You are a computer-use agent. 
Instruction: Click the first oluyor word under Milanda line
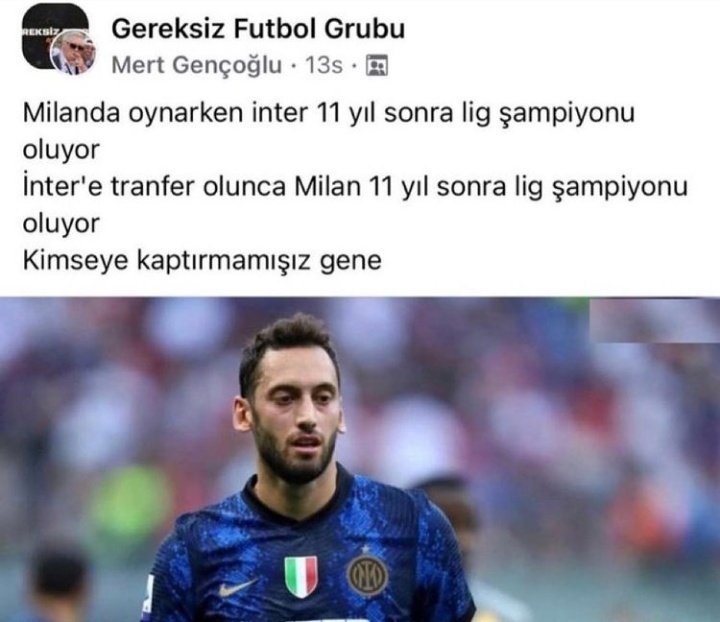pos(61,150)
